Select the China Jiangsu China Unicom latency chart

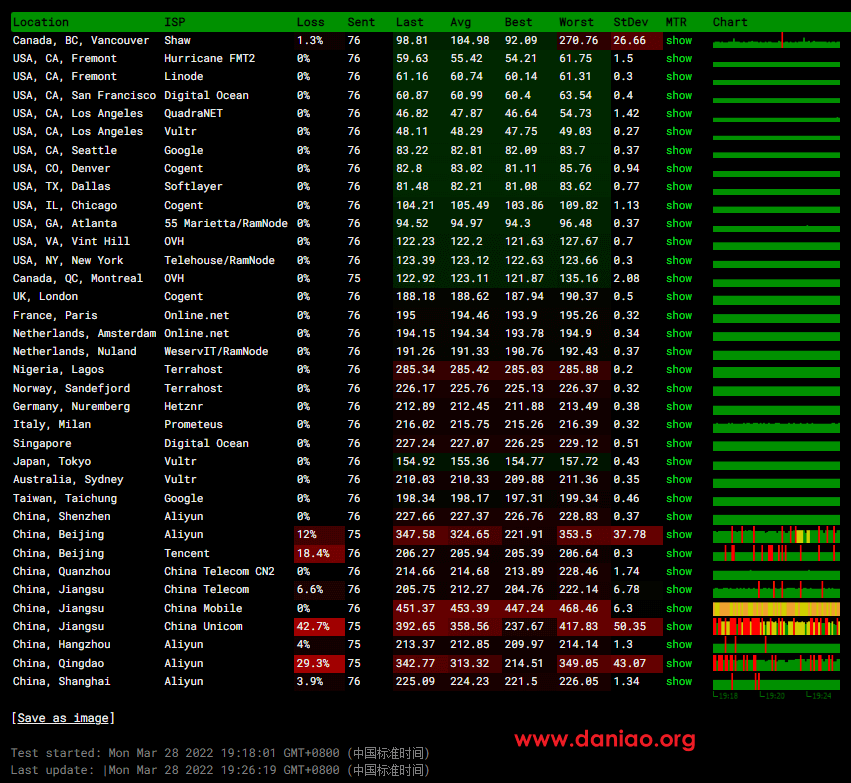click(x=776, y=627)
